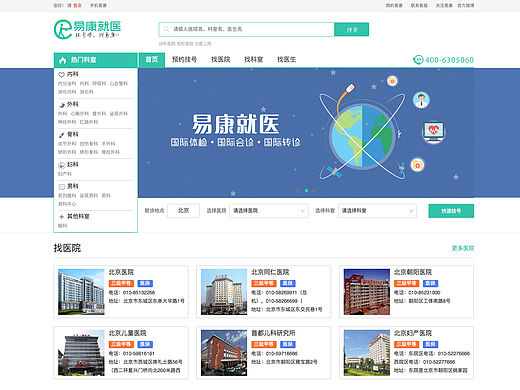The image size is (520, 390).
Task: Click the phone icon next to 400-6305060
Action: click(x=418, y=60)
